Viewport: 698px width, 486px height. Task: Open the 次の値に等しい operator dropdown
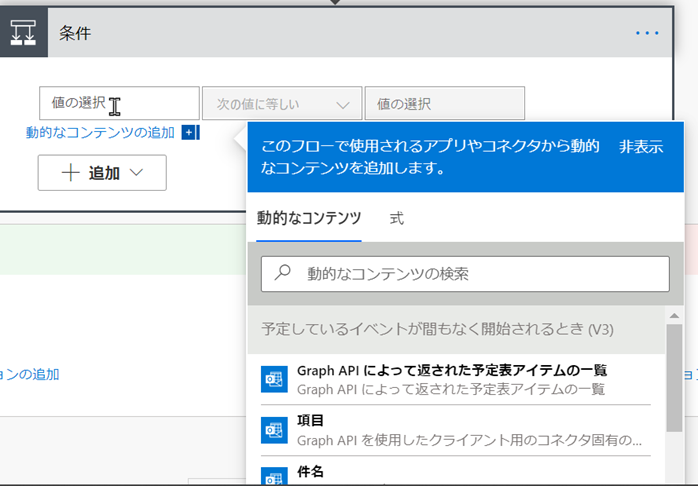[282, 104]
